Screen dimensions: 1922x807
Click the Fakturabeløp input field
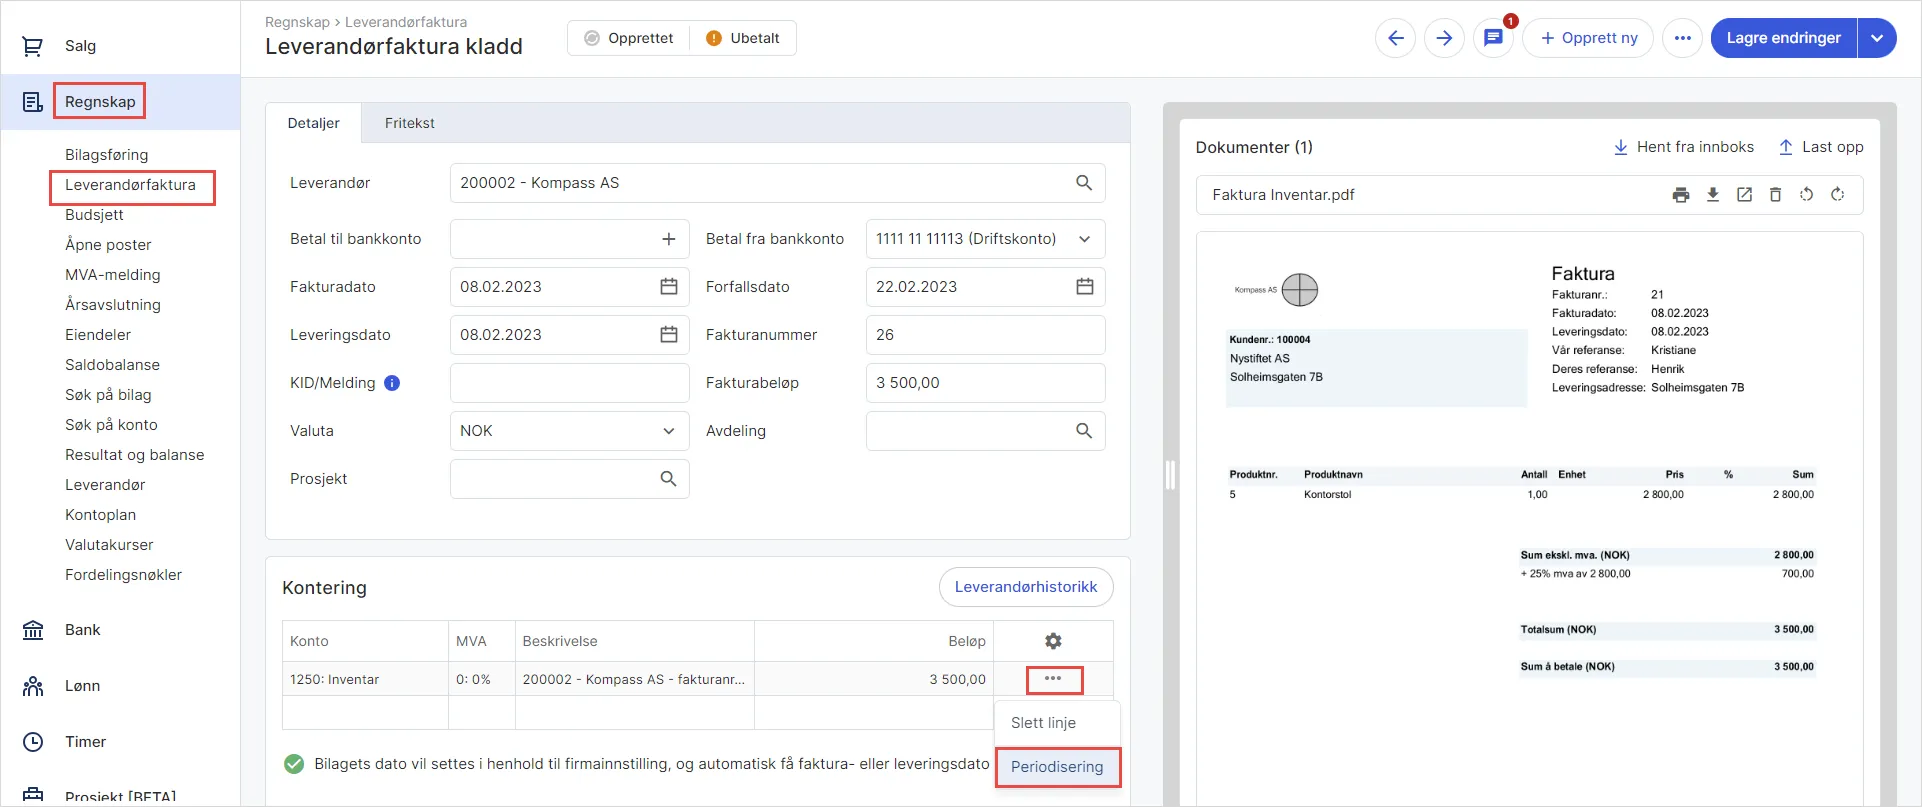985,383
